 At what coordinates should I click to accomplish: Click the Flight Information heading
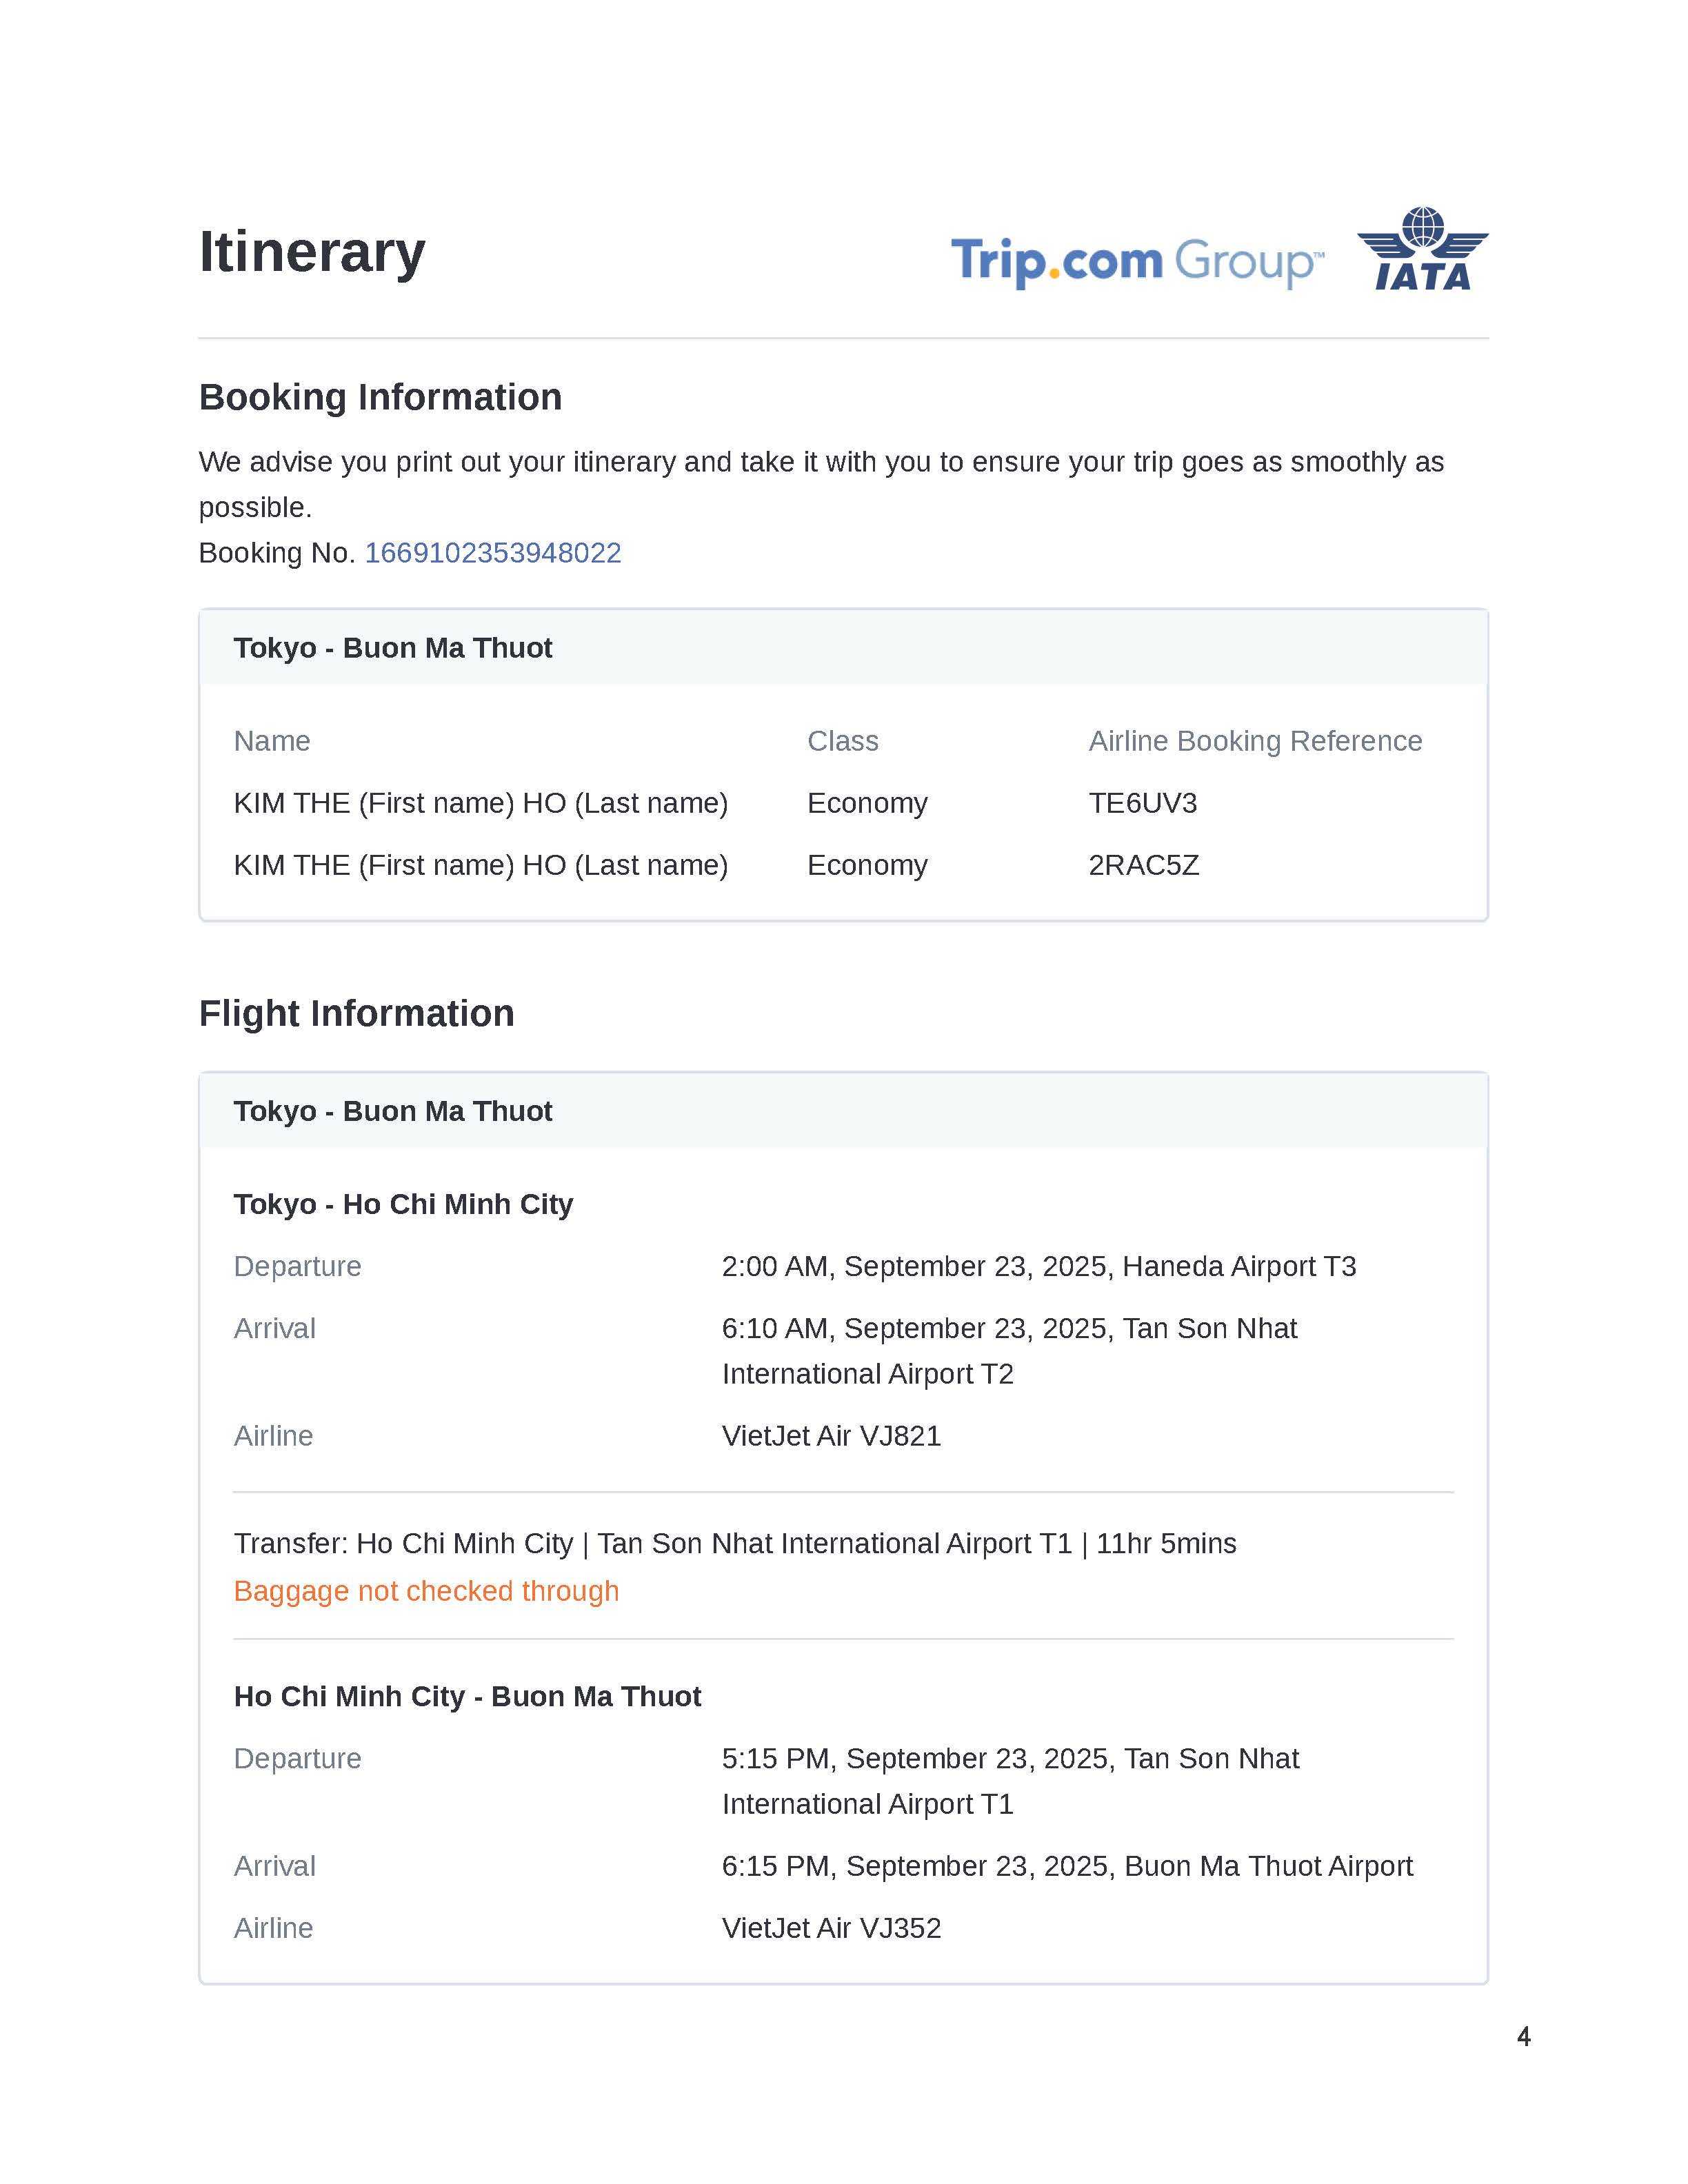[356, 1013]
